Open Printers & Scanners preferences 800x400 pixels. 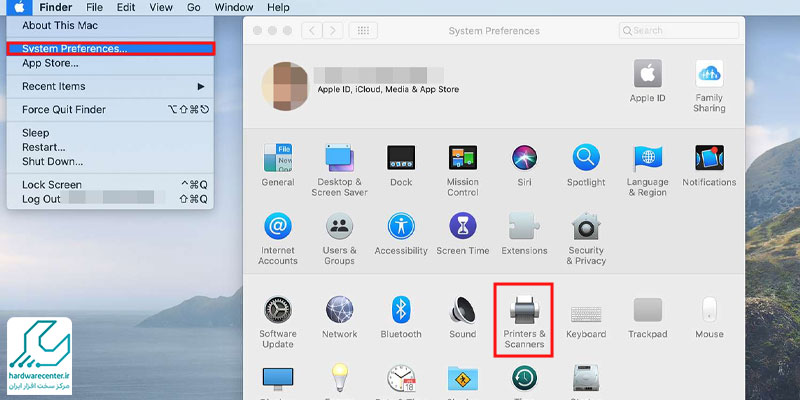[x=524, y=321]
